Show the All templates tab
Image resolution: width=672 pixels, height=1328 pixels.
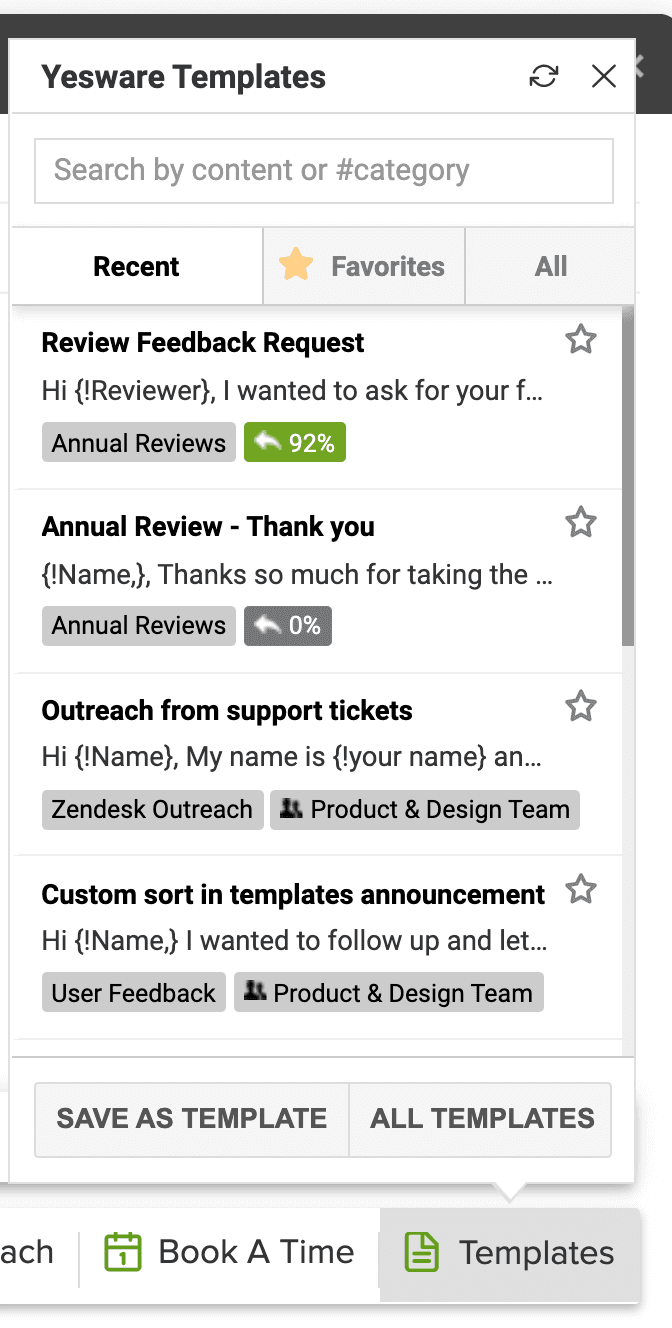551,267
